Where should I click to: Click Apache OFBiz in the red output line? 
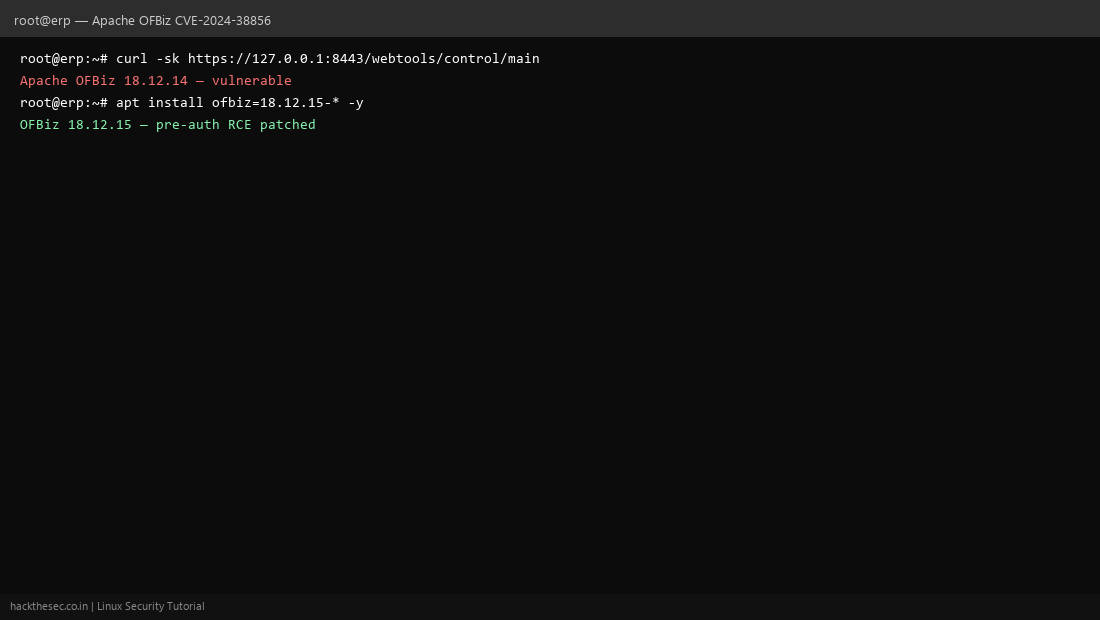click(67, 81)
